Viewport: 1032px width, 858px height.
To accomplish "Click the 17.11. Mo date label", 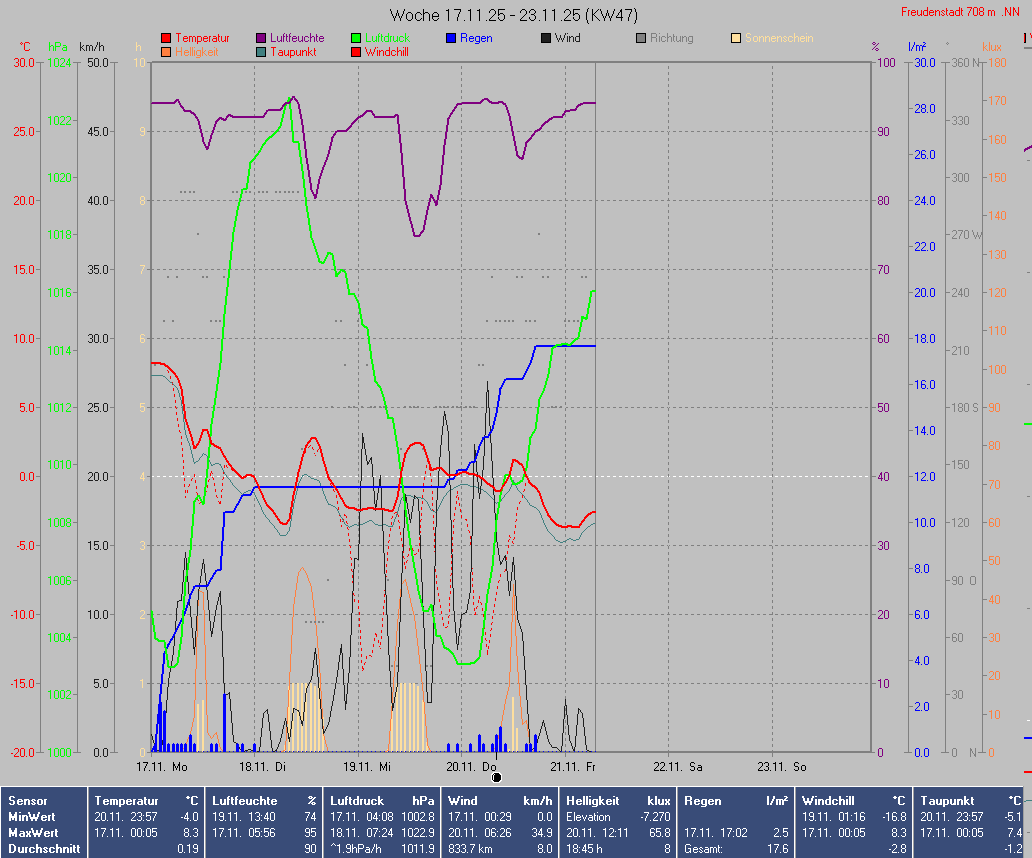I will [162, 767].
